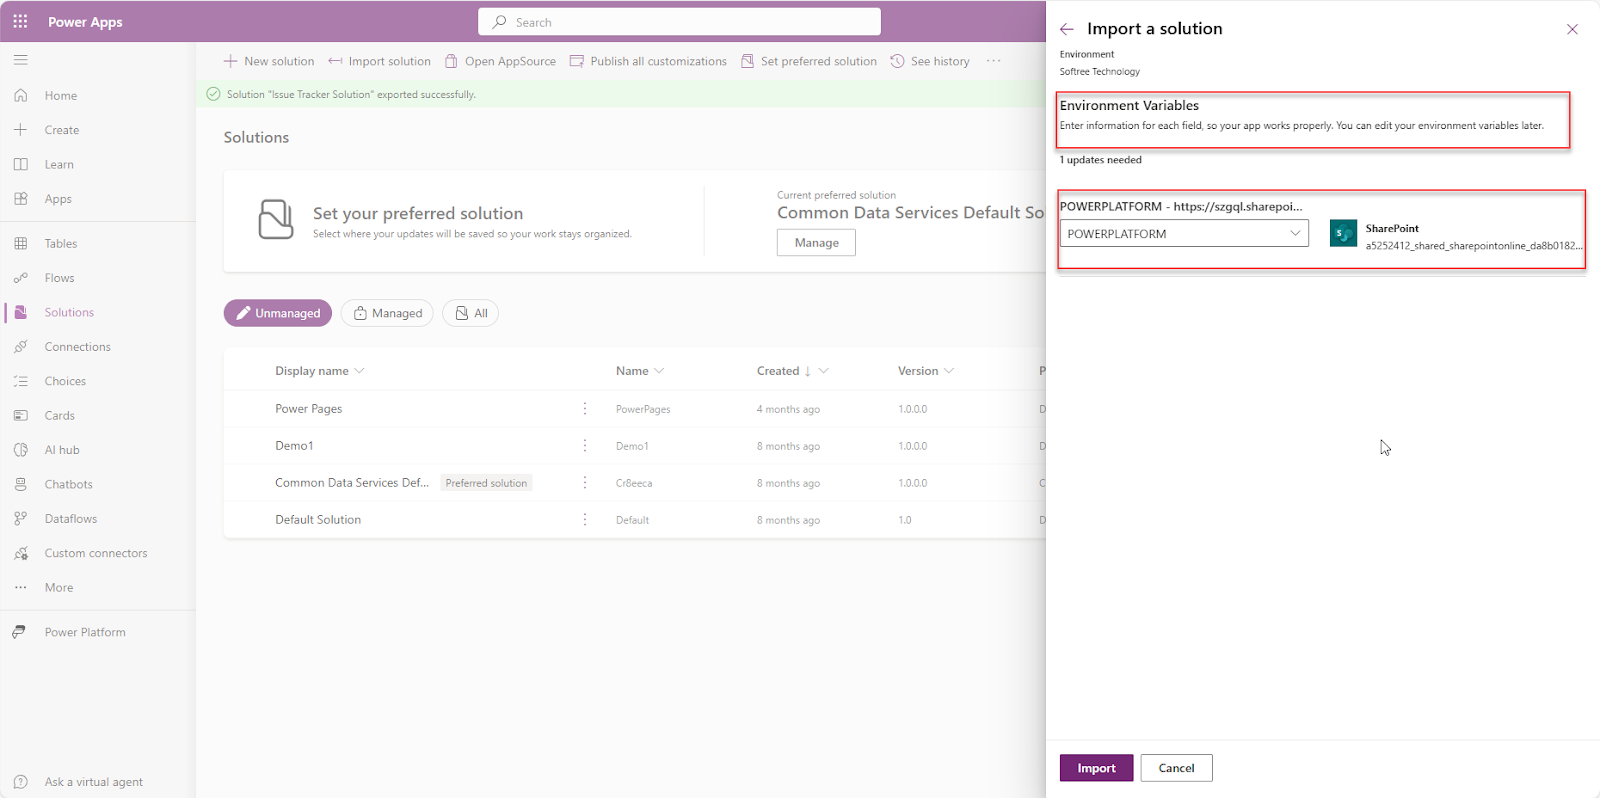Click the PowerPages name cell
This screenshot has width=1600, height=798.
click(x=643, y=409)
